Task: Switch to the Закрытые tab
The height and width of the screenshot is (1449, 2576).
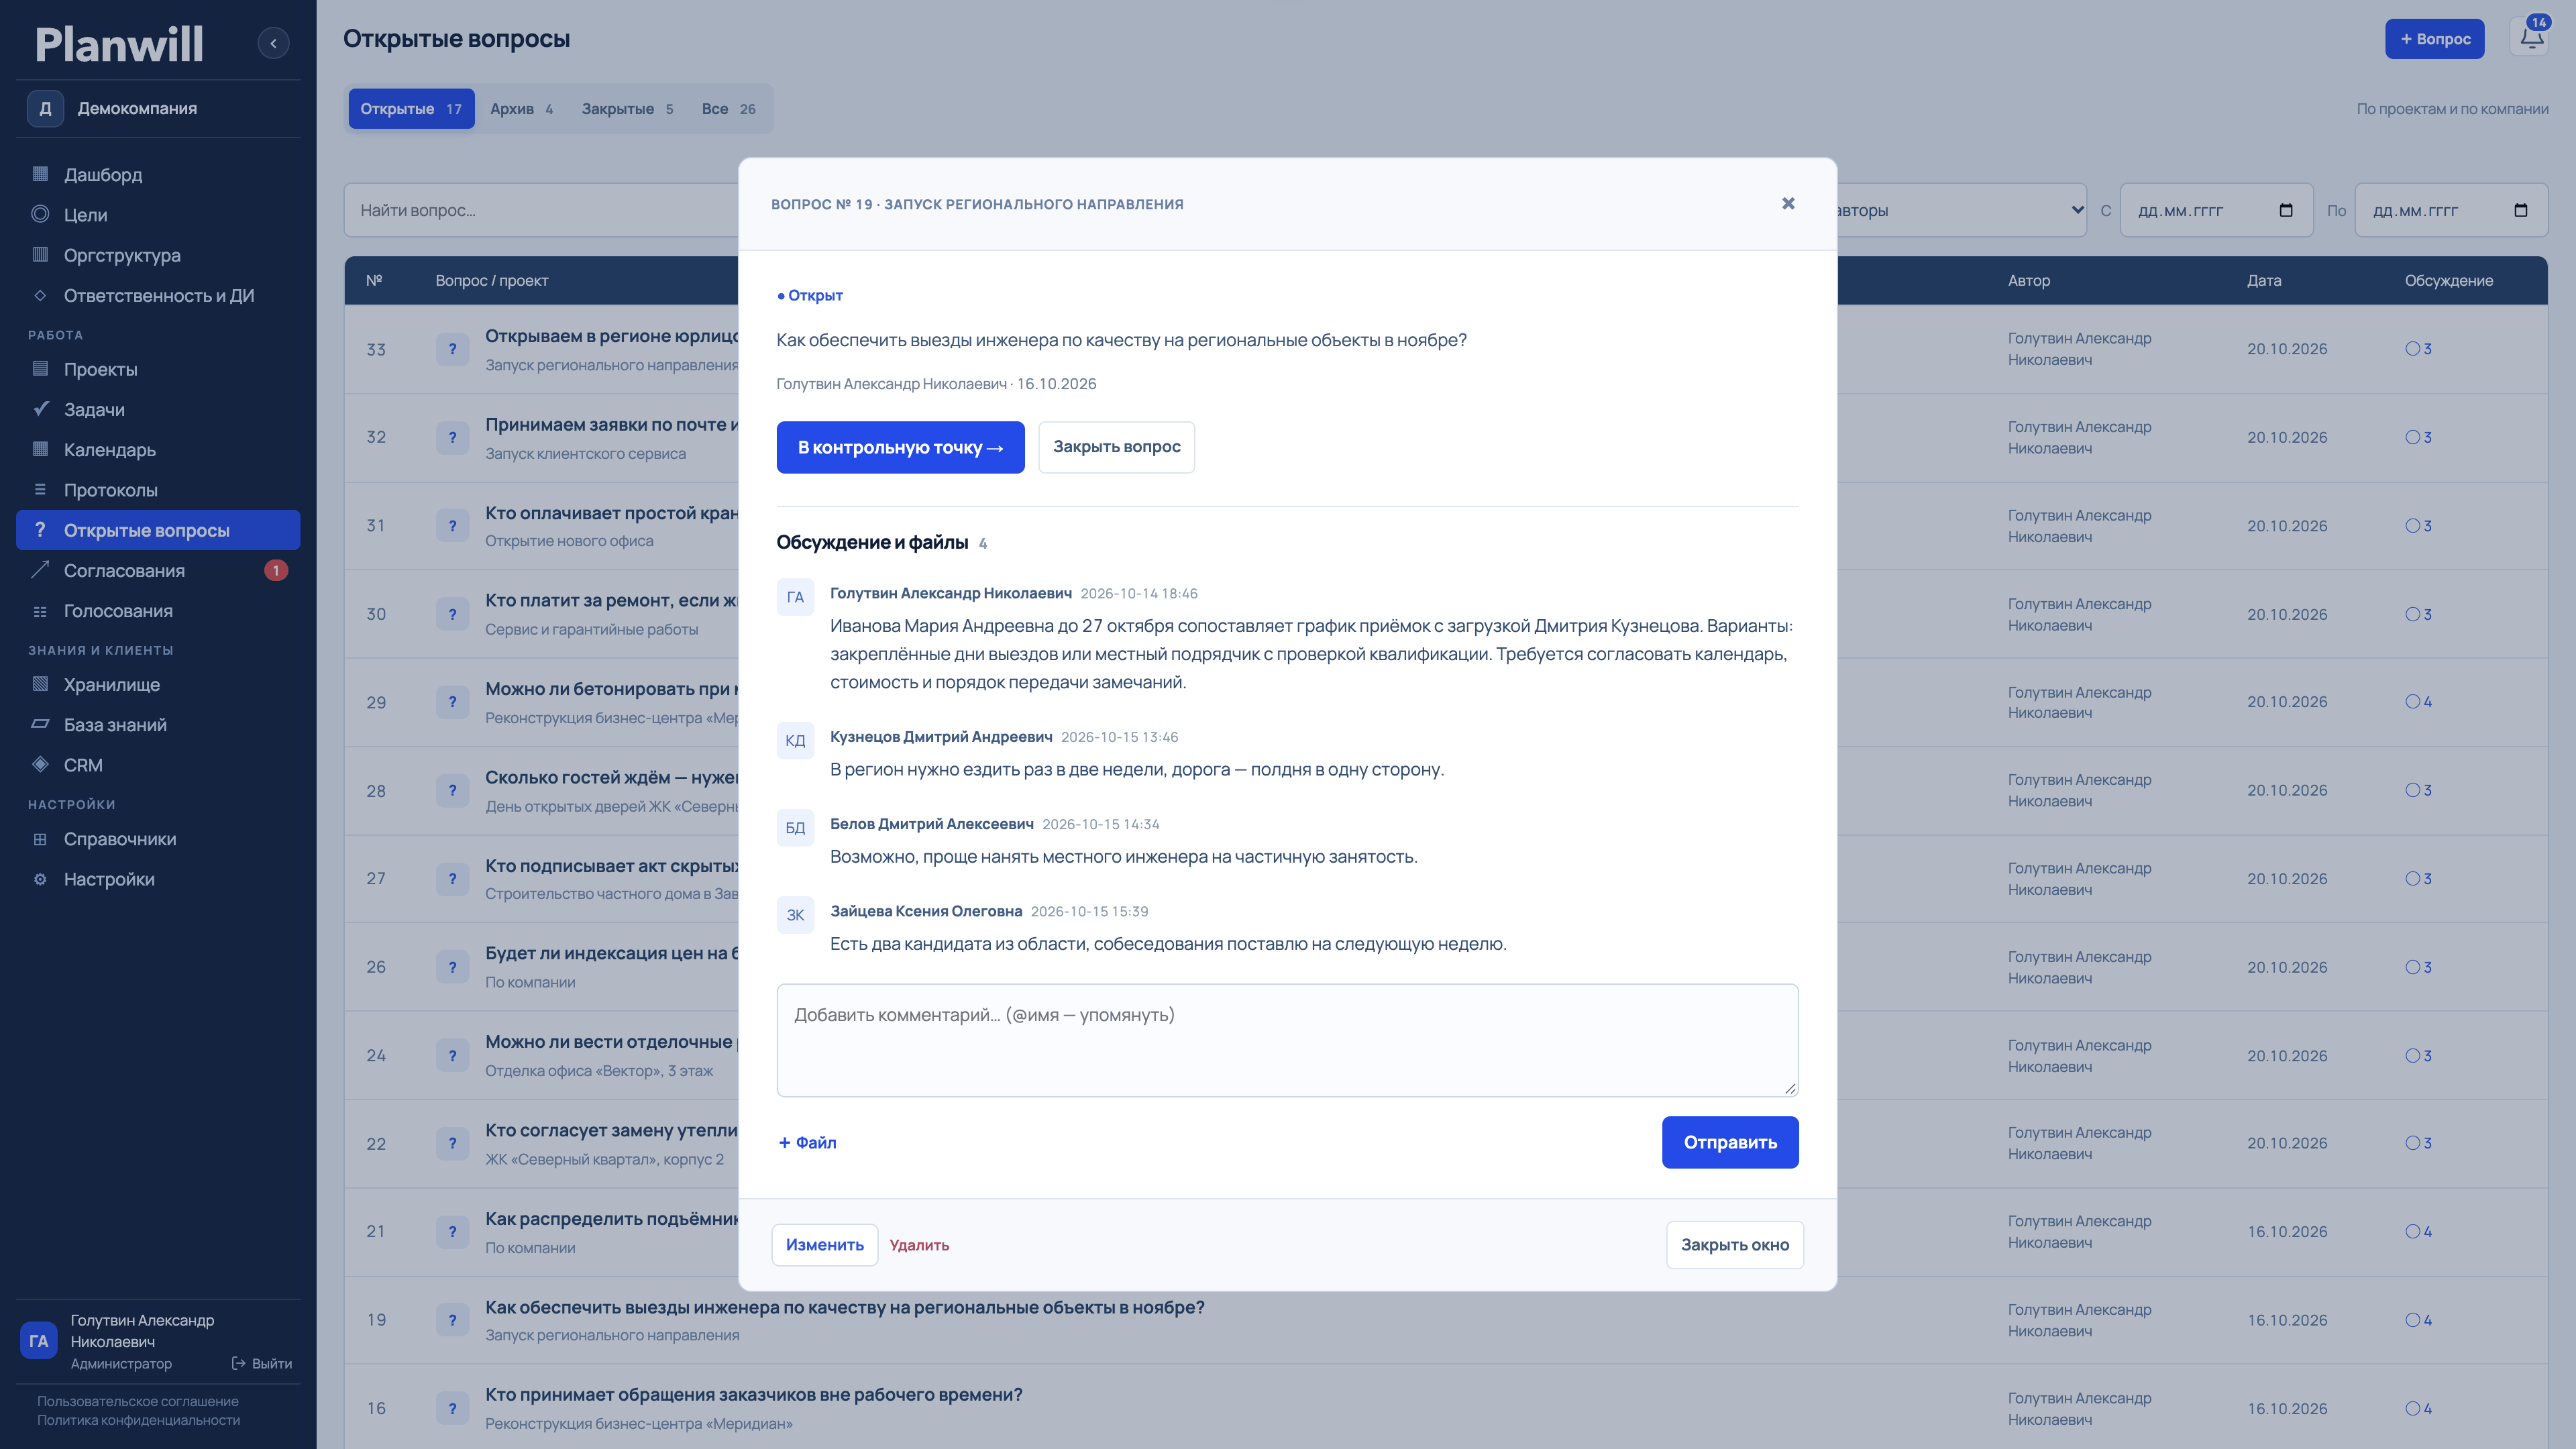Action: pos(628,109)
